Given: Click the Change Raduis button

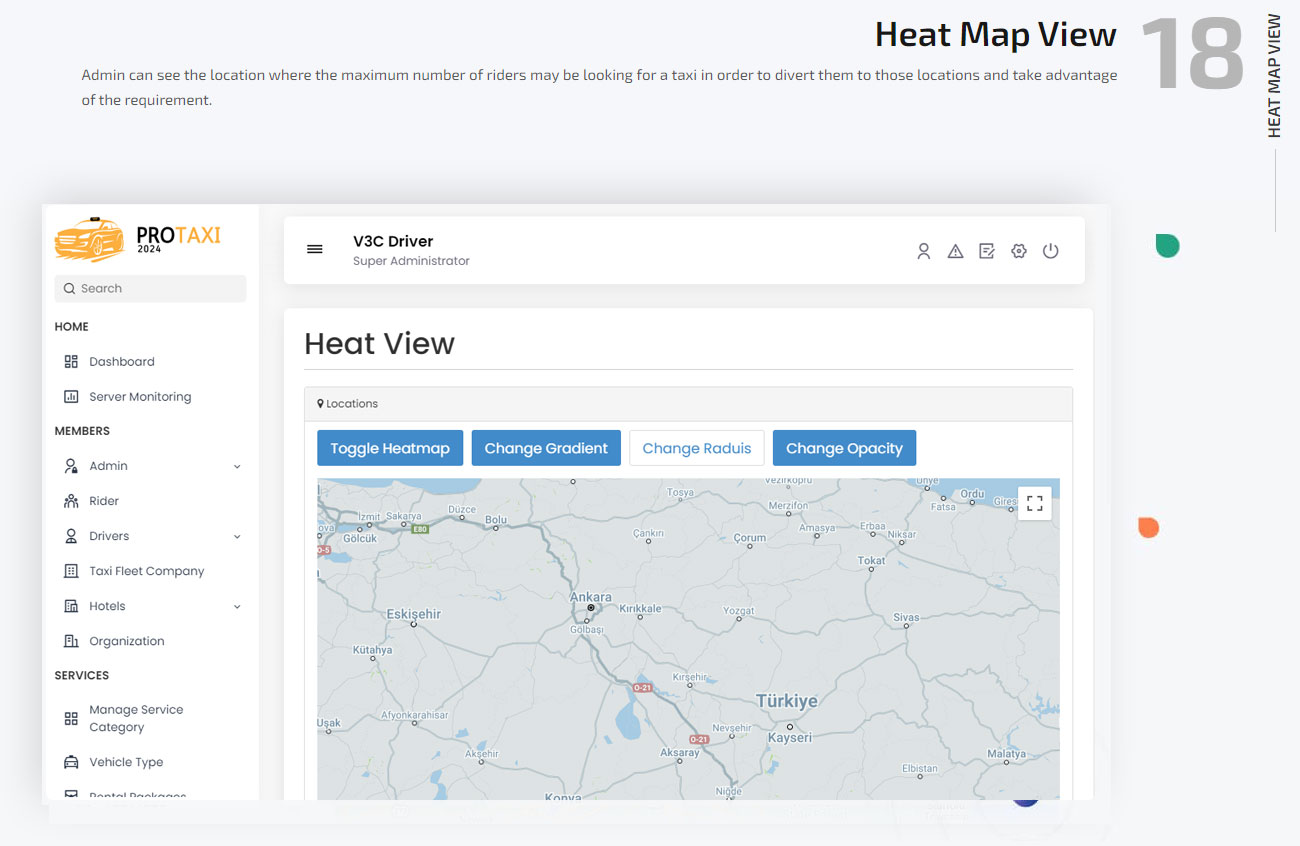Looking at the screenshot, I should click(x=697, y=448).
